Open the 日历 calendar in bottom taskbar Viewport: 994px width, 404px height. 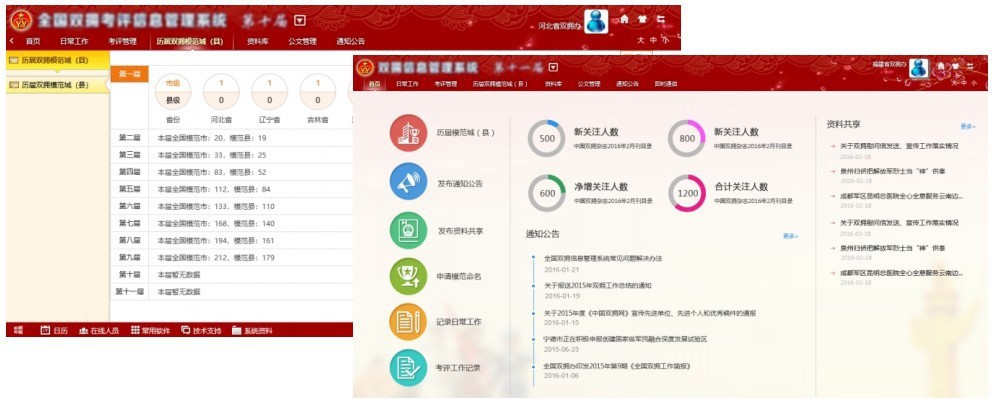[54, 330]
